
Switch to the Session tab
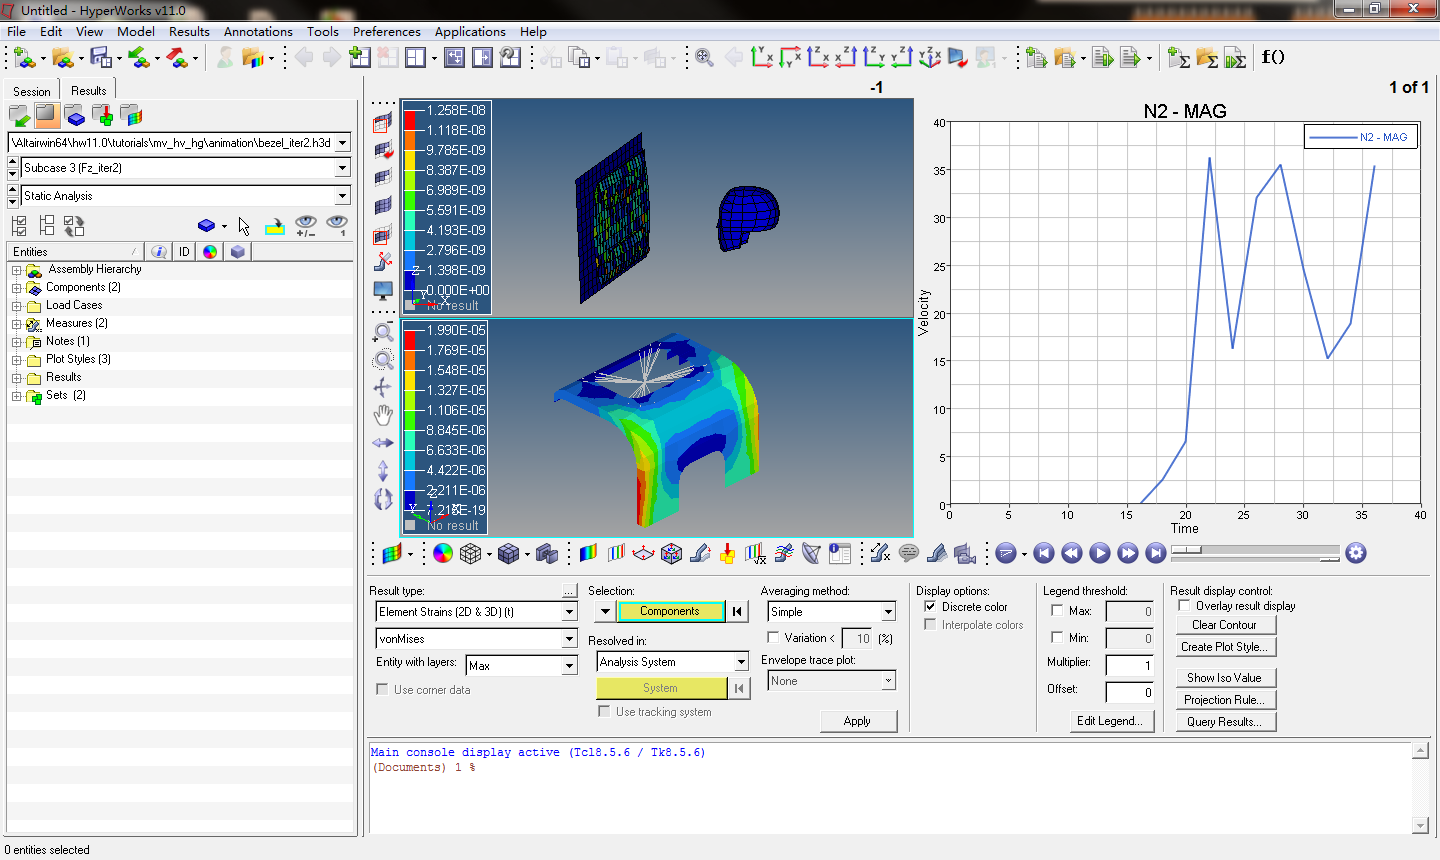coord(32,91)
